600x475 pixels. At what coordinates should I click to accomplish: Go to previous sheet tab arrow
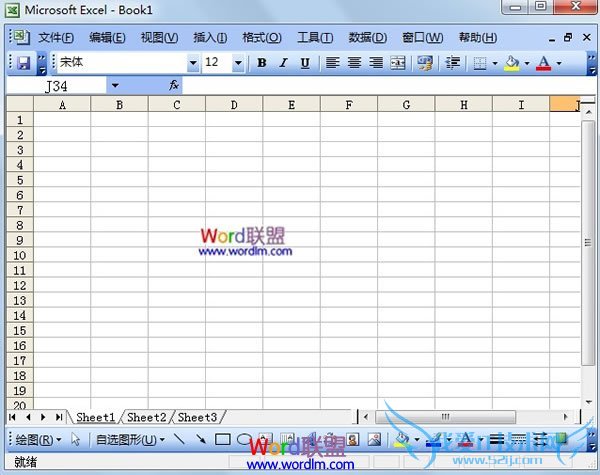click(28, 417)
